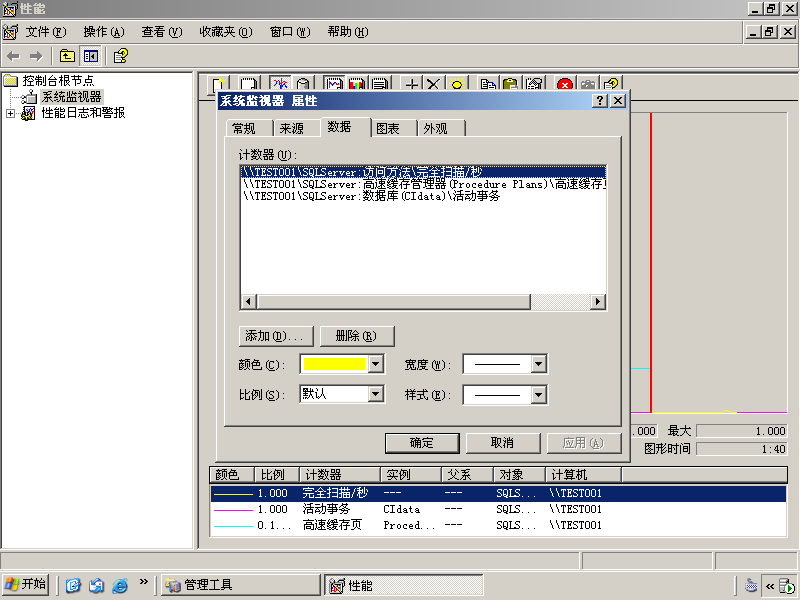800x600 pixels.
Task: Open the 窗口(W) menu
Action: 290,32
